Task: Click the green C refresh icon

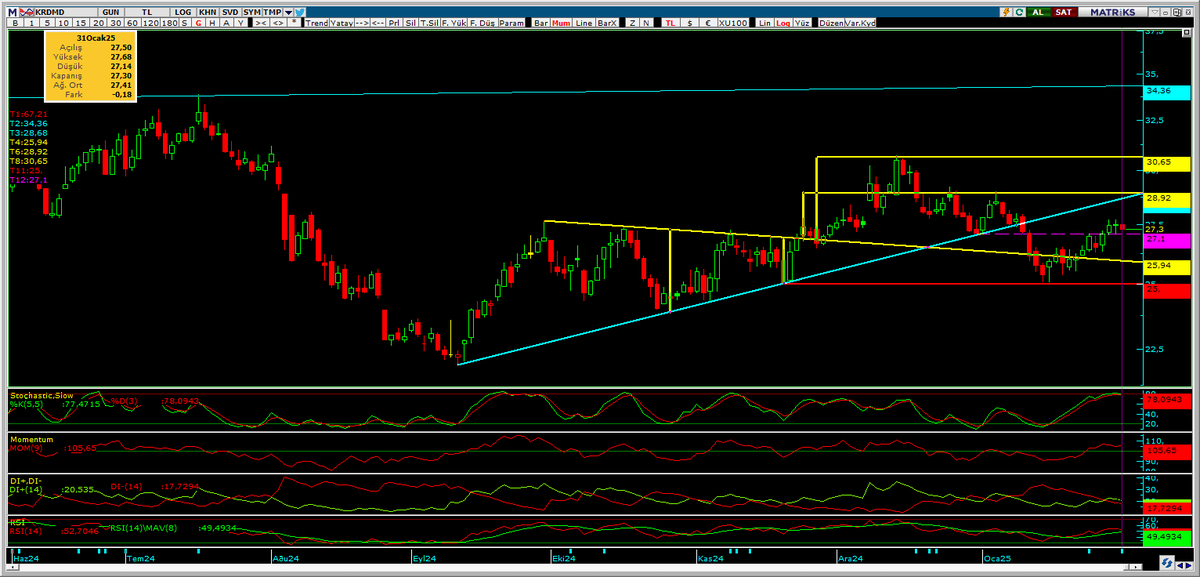Action: (x=1019, y=12)
